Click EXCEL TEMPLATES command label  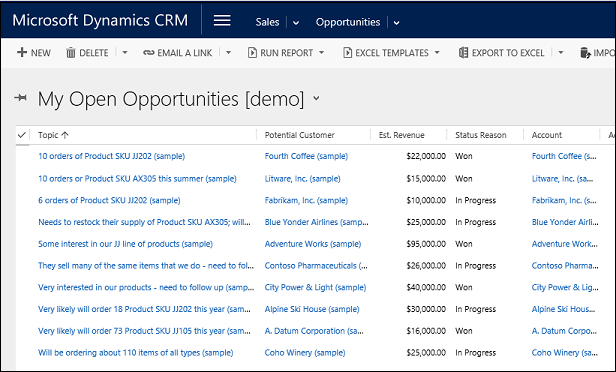(x=392, y=53)
